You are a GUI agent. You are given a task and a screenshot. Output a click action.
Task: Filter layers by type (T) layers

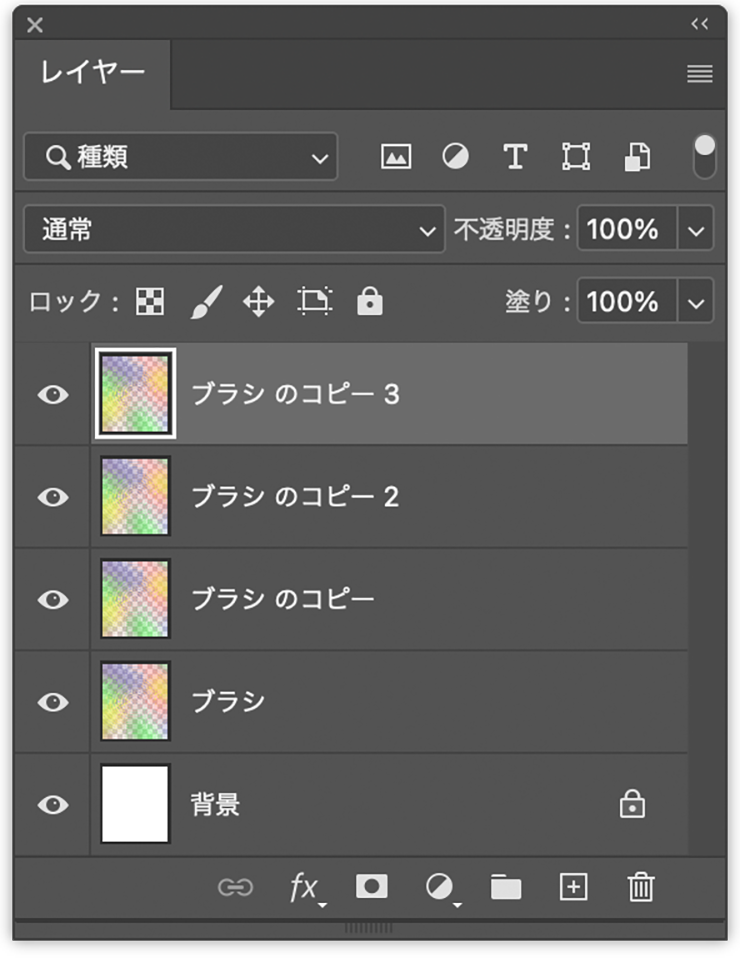pos(514,157)
